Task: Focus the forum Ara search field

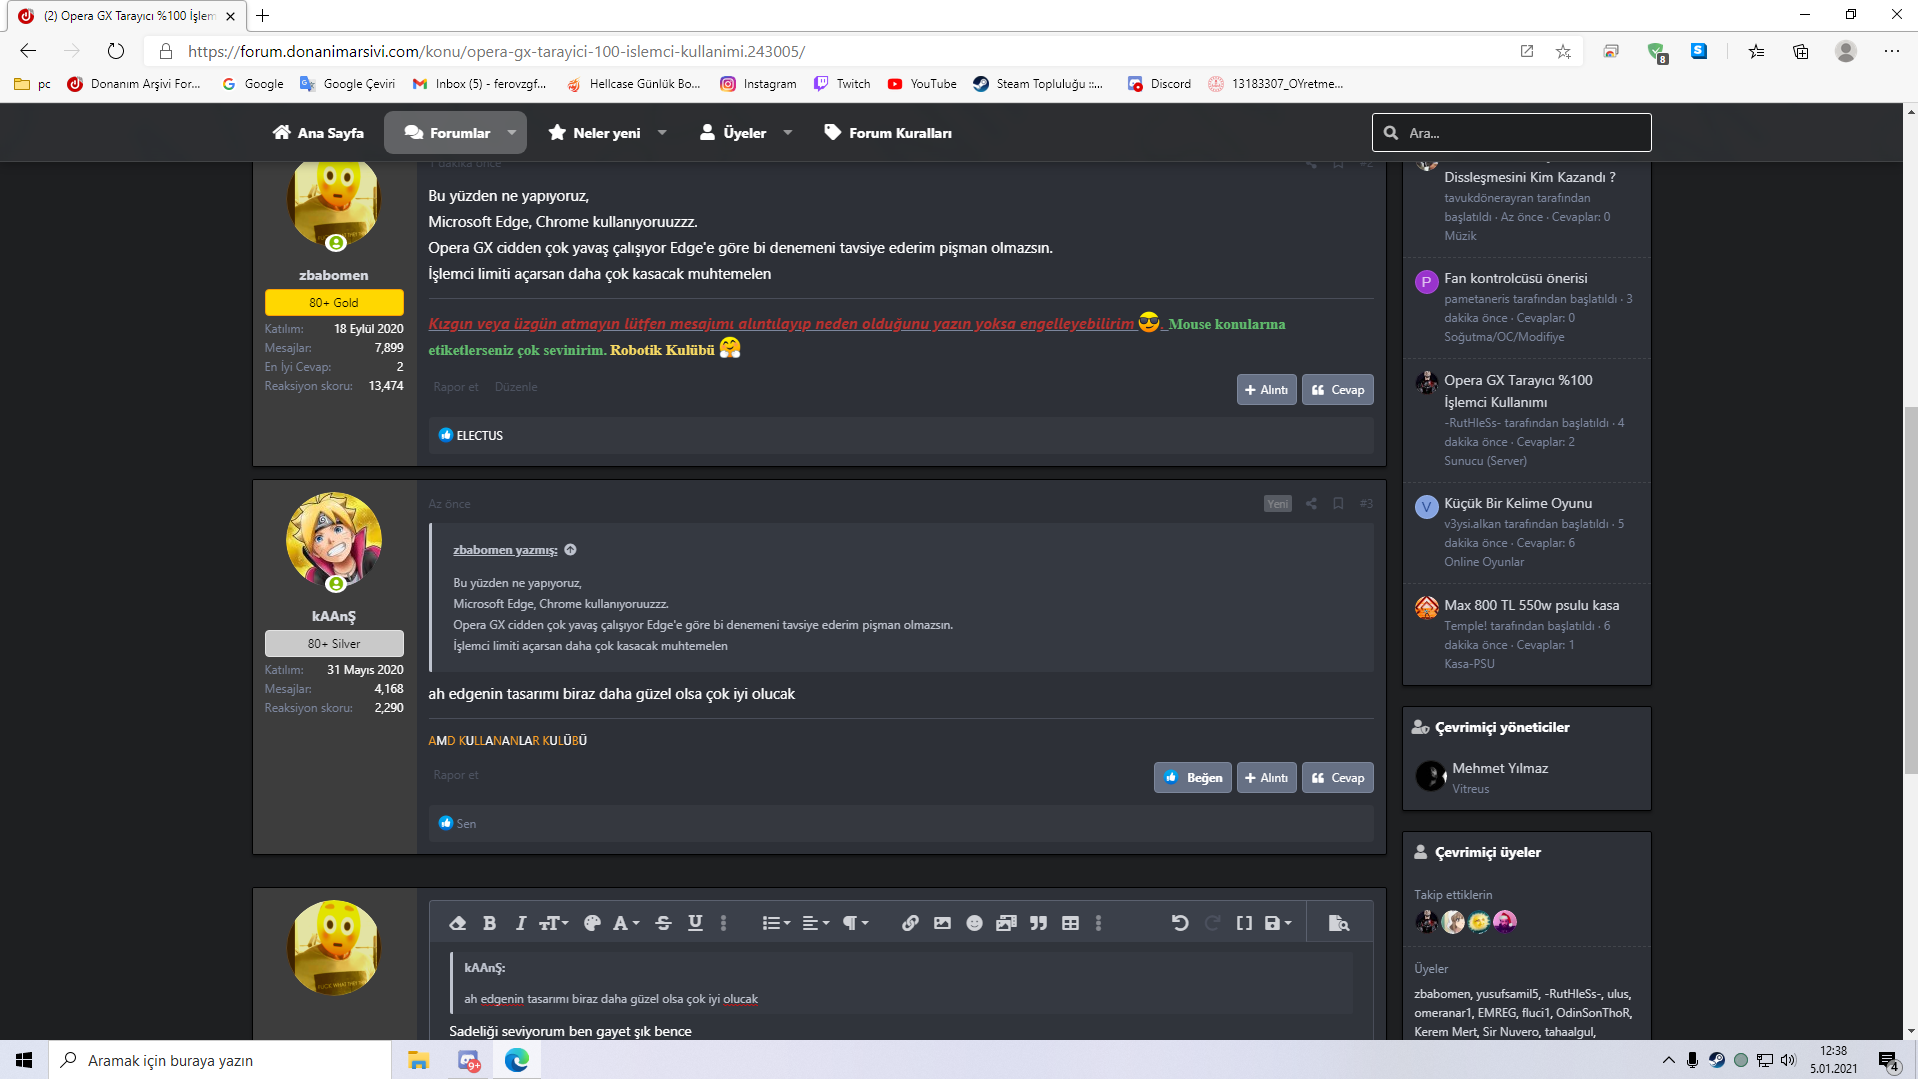Action: (x=1512, y=133)
